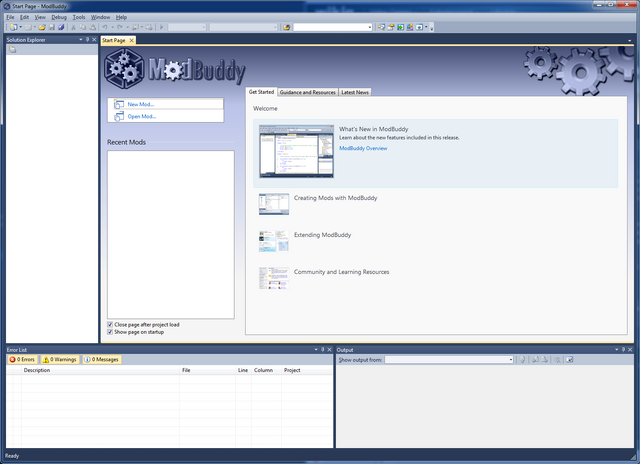This screenshot has height=464, width=640.
Task: Click the Paste icon in toolbar
Action: coord(93,27)
